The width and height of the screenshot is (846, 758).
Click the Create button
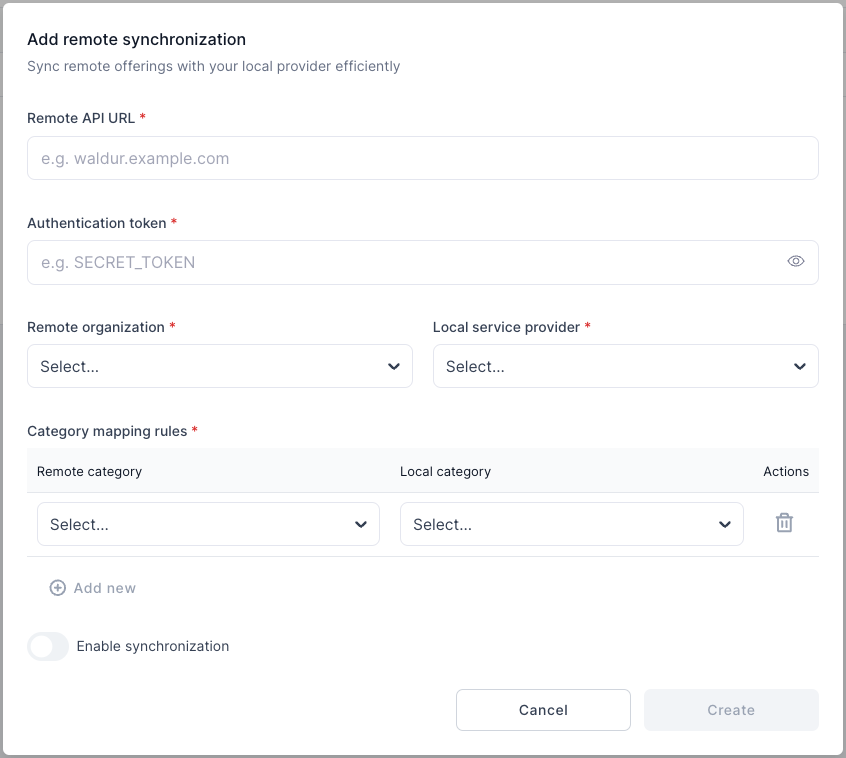(730, 710)
